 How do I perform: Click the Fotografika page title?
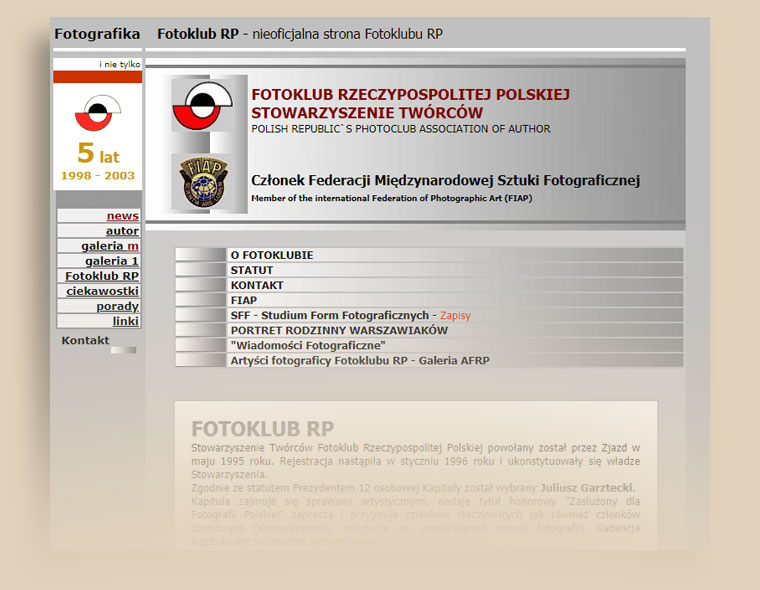tap(97, 34)
